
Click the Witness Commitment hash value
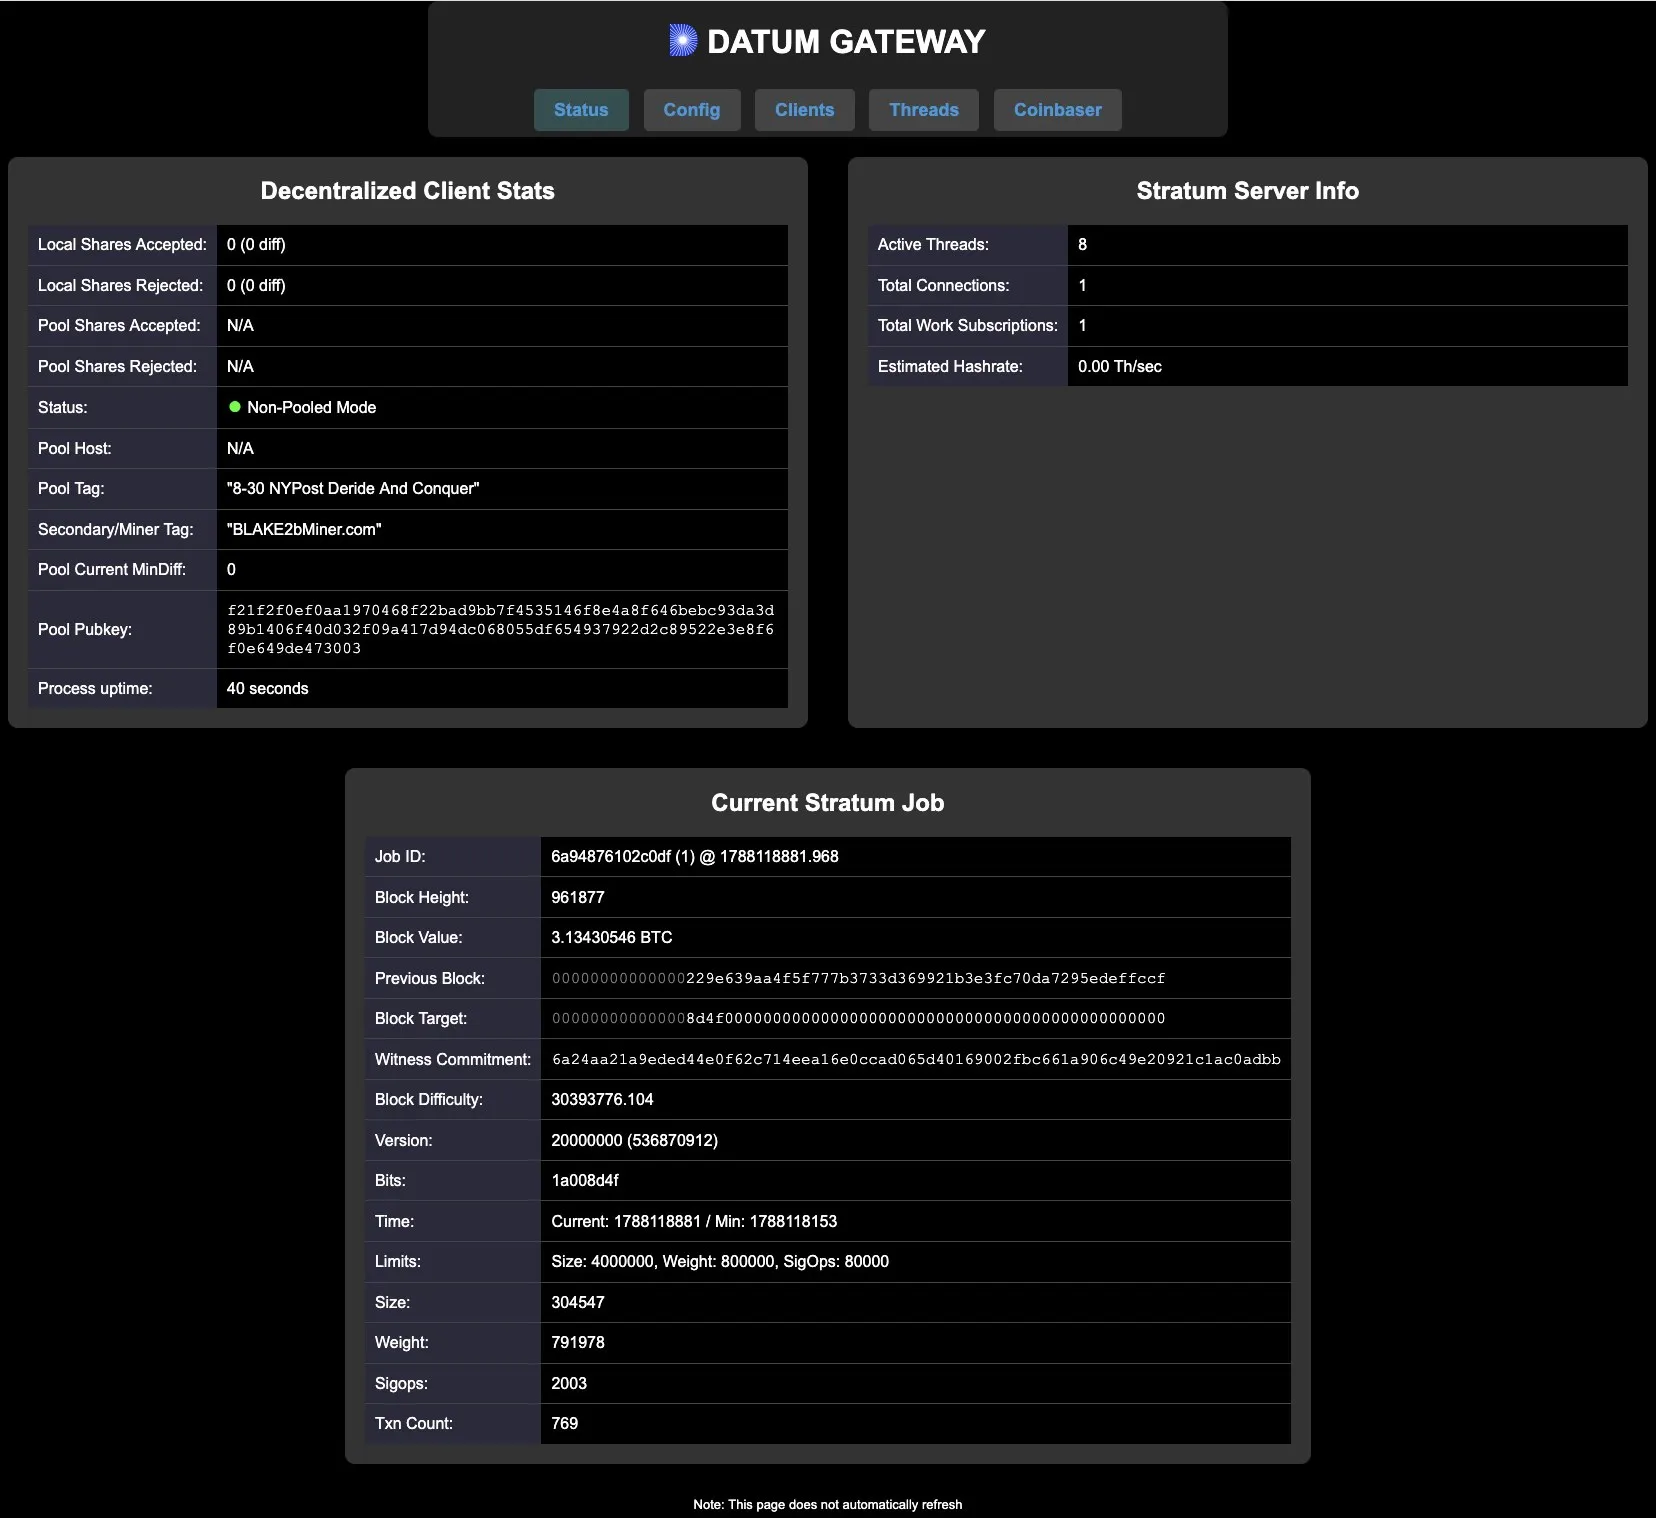point(916,1059)
